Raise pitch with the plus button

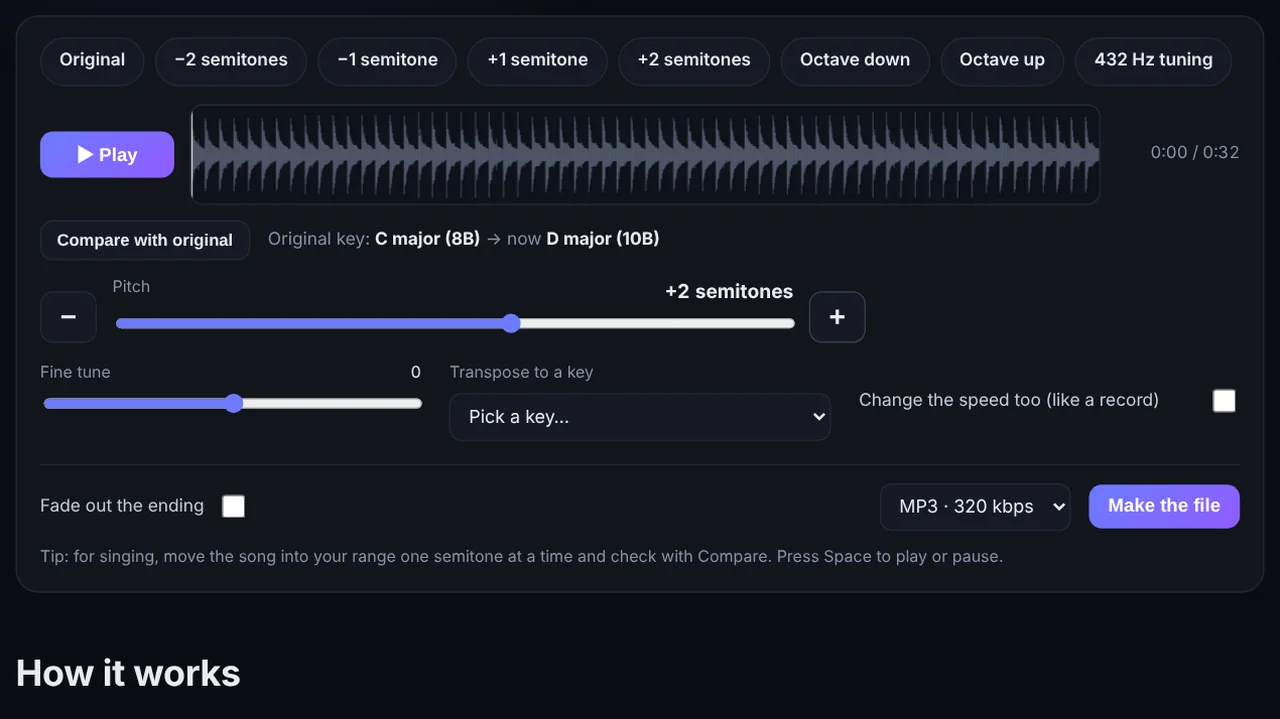(837, 317)
